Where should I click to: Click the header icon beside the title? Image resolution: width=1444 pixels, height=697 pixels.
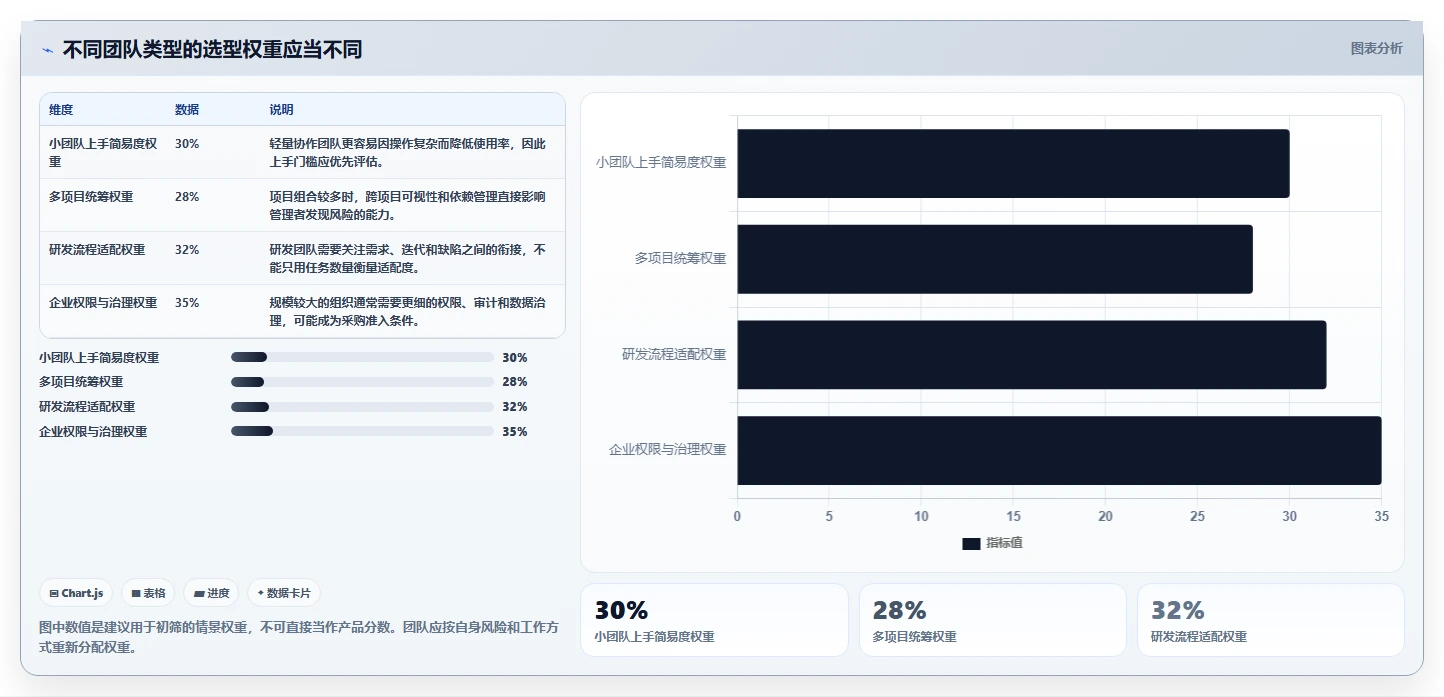pyautogui.click(x=47, y=50)
